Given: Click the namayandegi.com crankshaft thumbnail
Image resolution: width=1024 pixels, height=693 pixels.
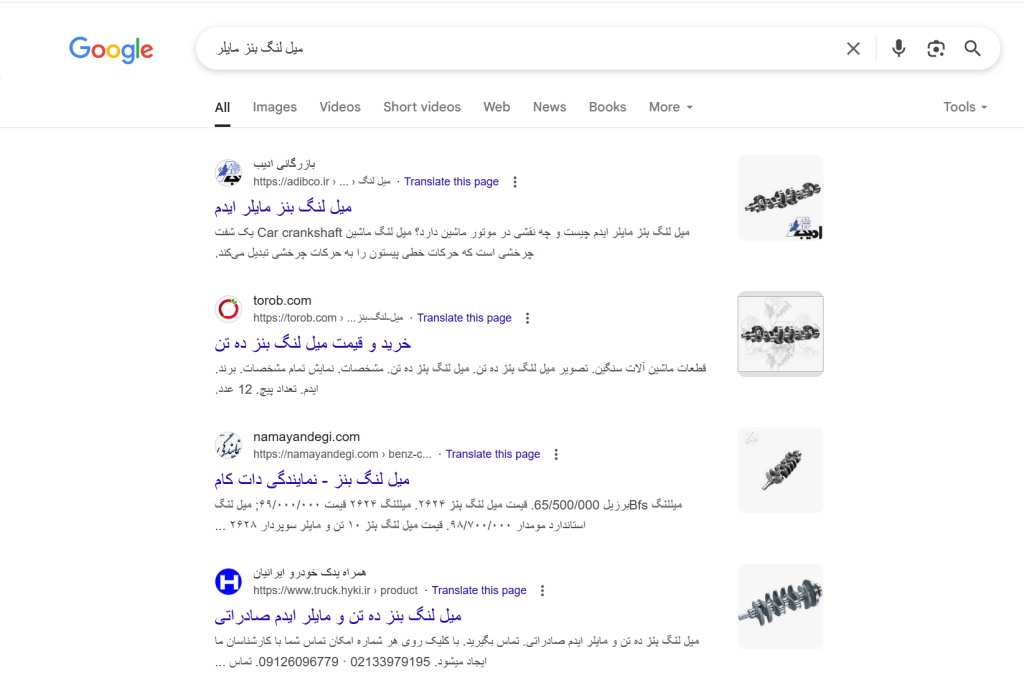Looking at the screenshot, I should pyautogui.click(x=780, y=470).
